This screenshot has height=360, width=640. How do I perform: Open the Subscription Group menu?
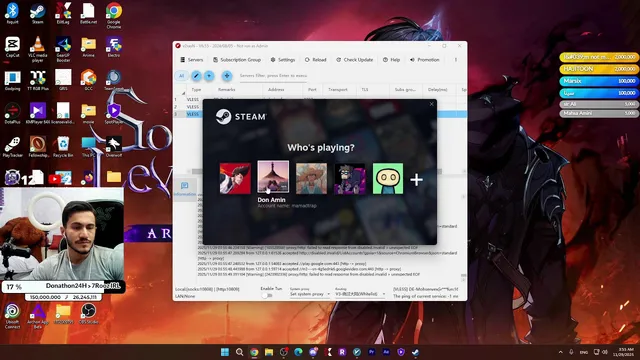(x=237, y=60)
